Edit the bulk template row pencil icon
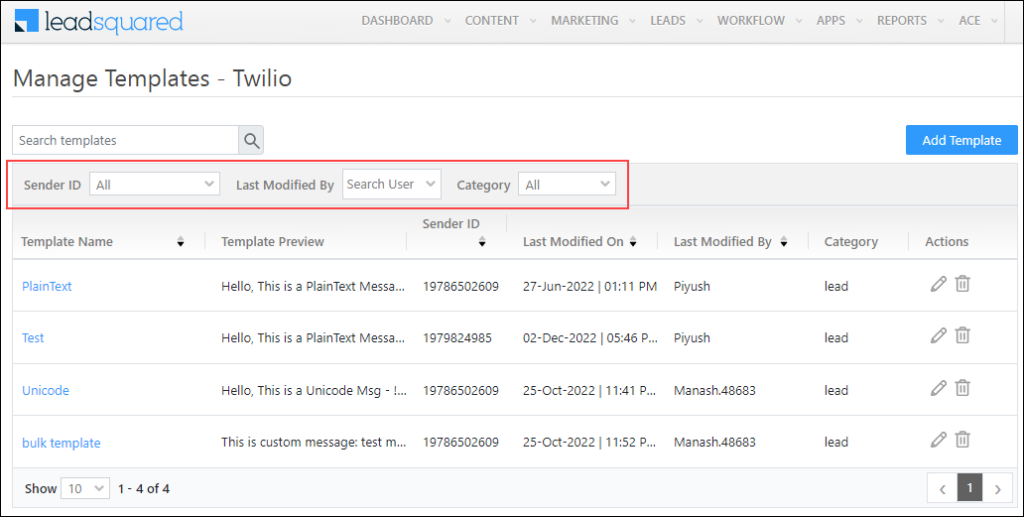Screen dimensions: 1024x517 click(938, 439)
